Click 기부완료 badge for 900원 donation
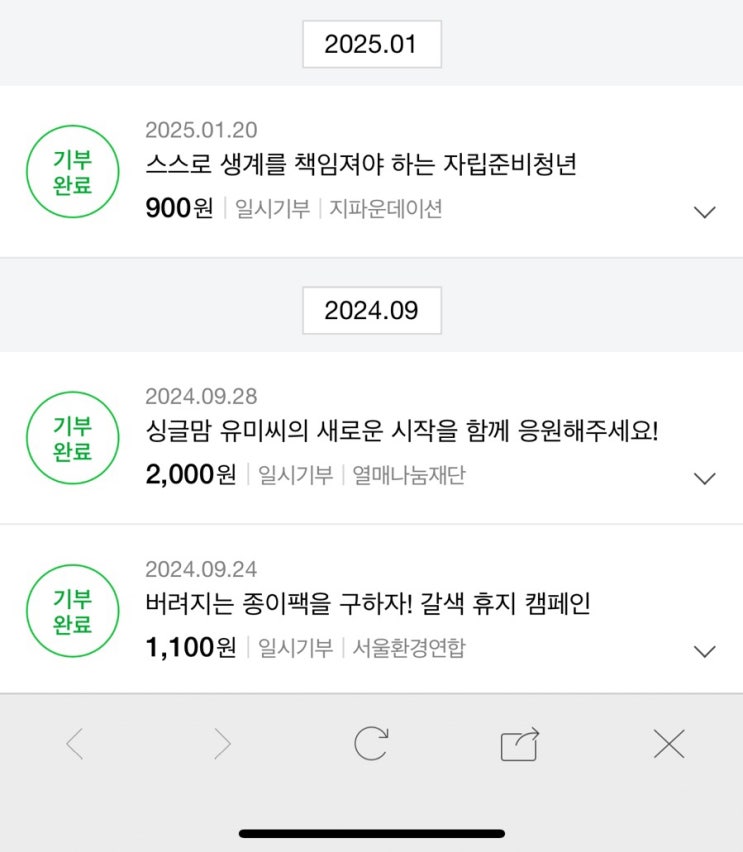This screenshot has width=743, height=852. (72, 172)
